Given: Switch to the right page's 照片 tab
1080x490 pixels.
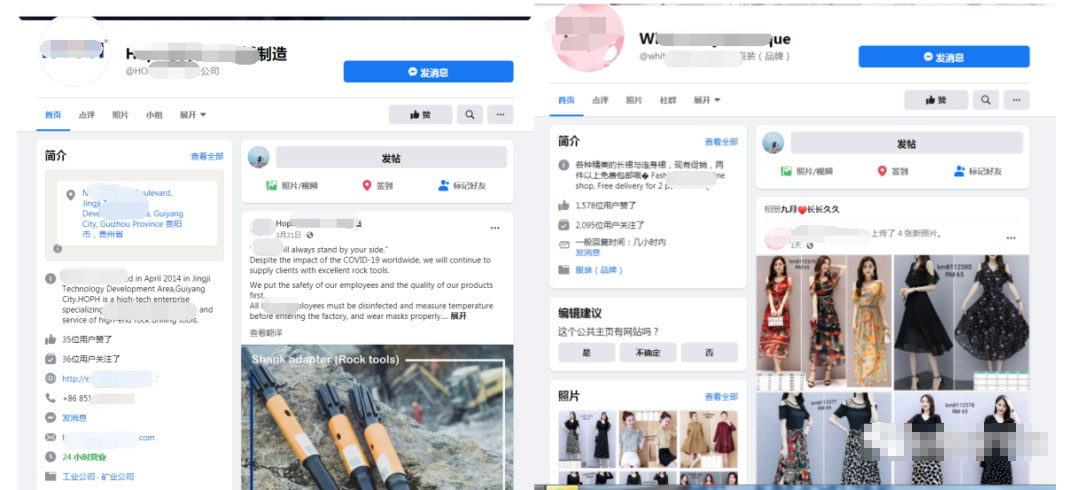Looking at the screenshot, I should click(634, 100).
